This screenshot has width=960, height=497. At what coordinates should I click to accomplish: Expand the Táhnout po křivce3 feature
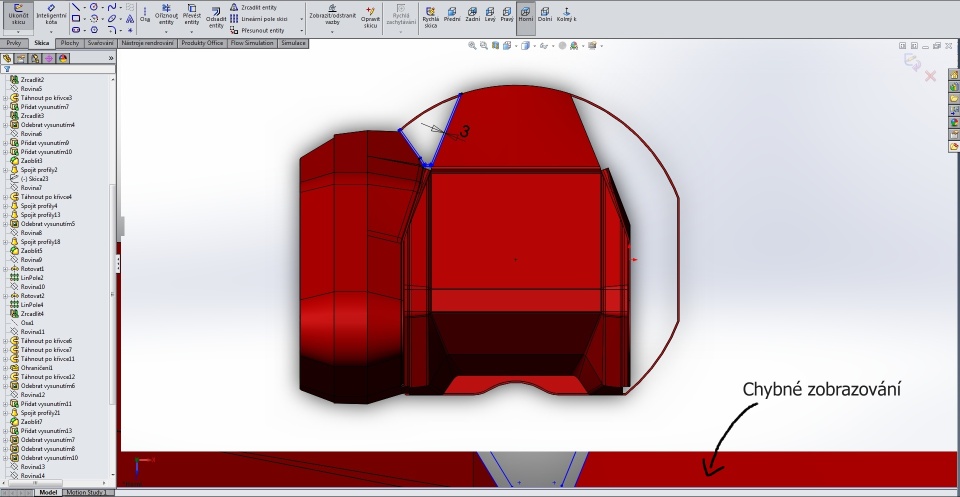tap(5, 98)
